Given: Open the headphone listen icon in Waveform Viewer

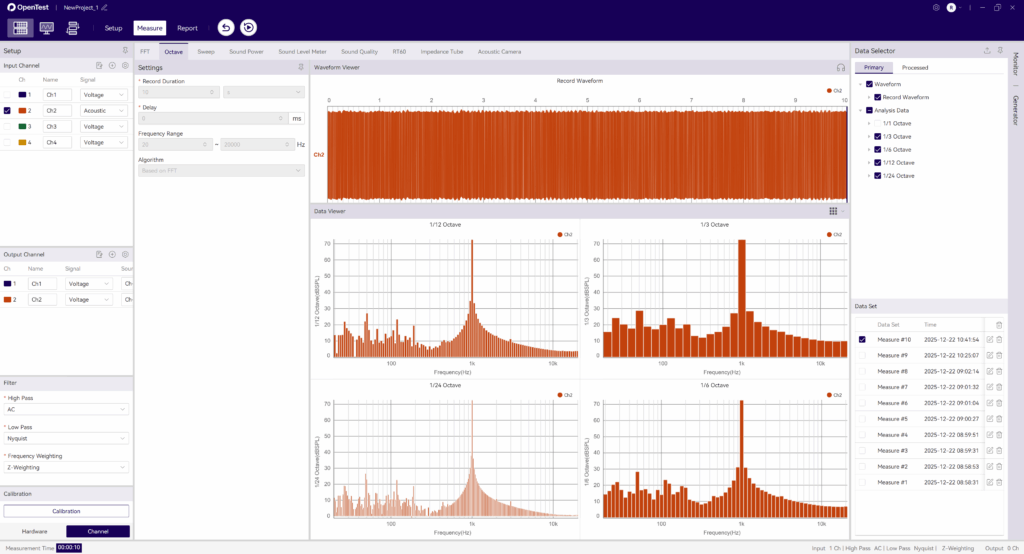Looking at the screenshot, I should point(841,67).
